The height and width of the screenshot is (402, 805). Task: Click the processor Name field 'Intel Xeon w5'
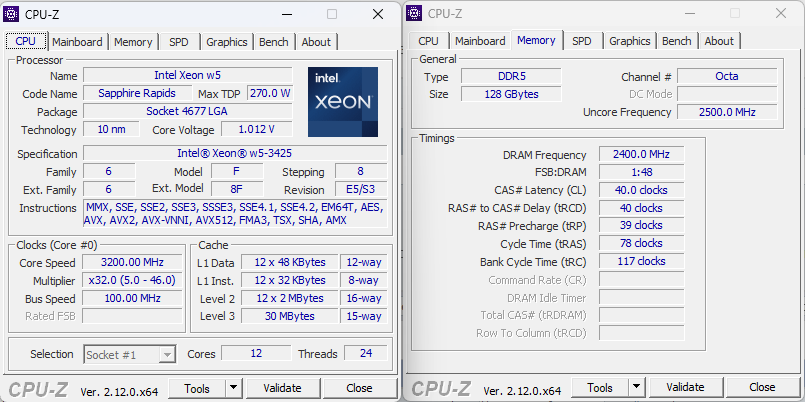(188, 75)
